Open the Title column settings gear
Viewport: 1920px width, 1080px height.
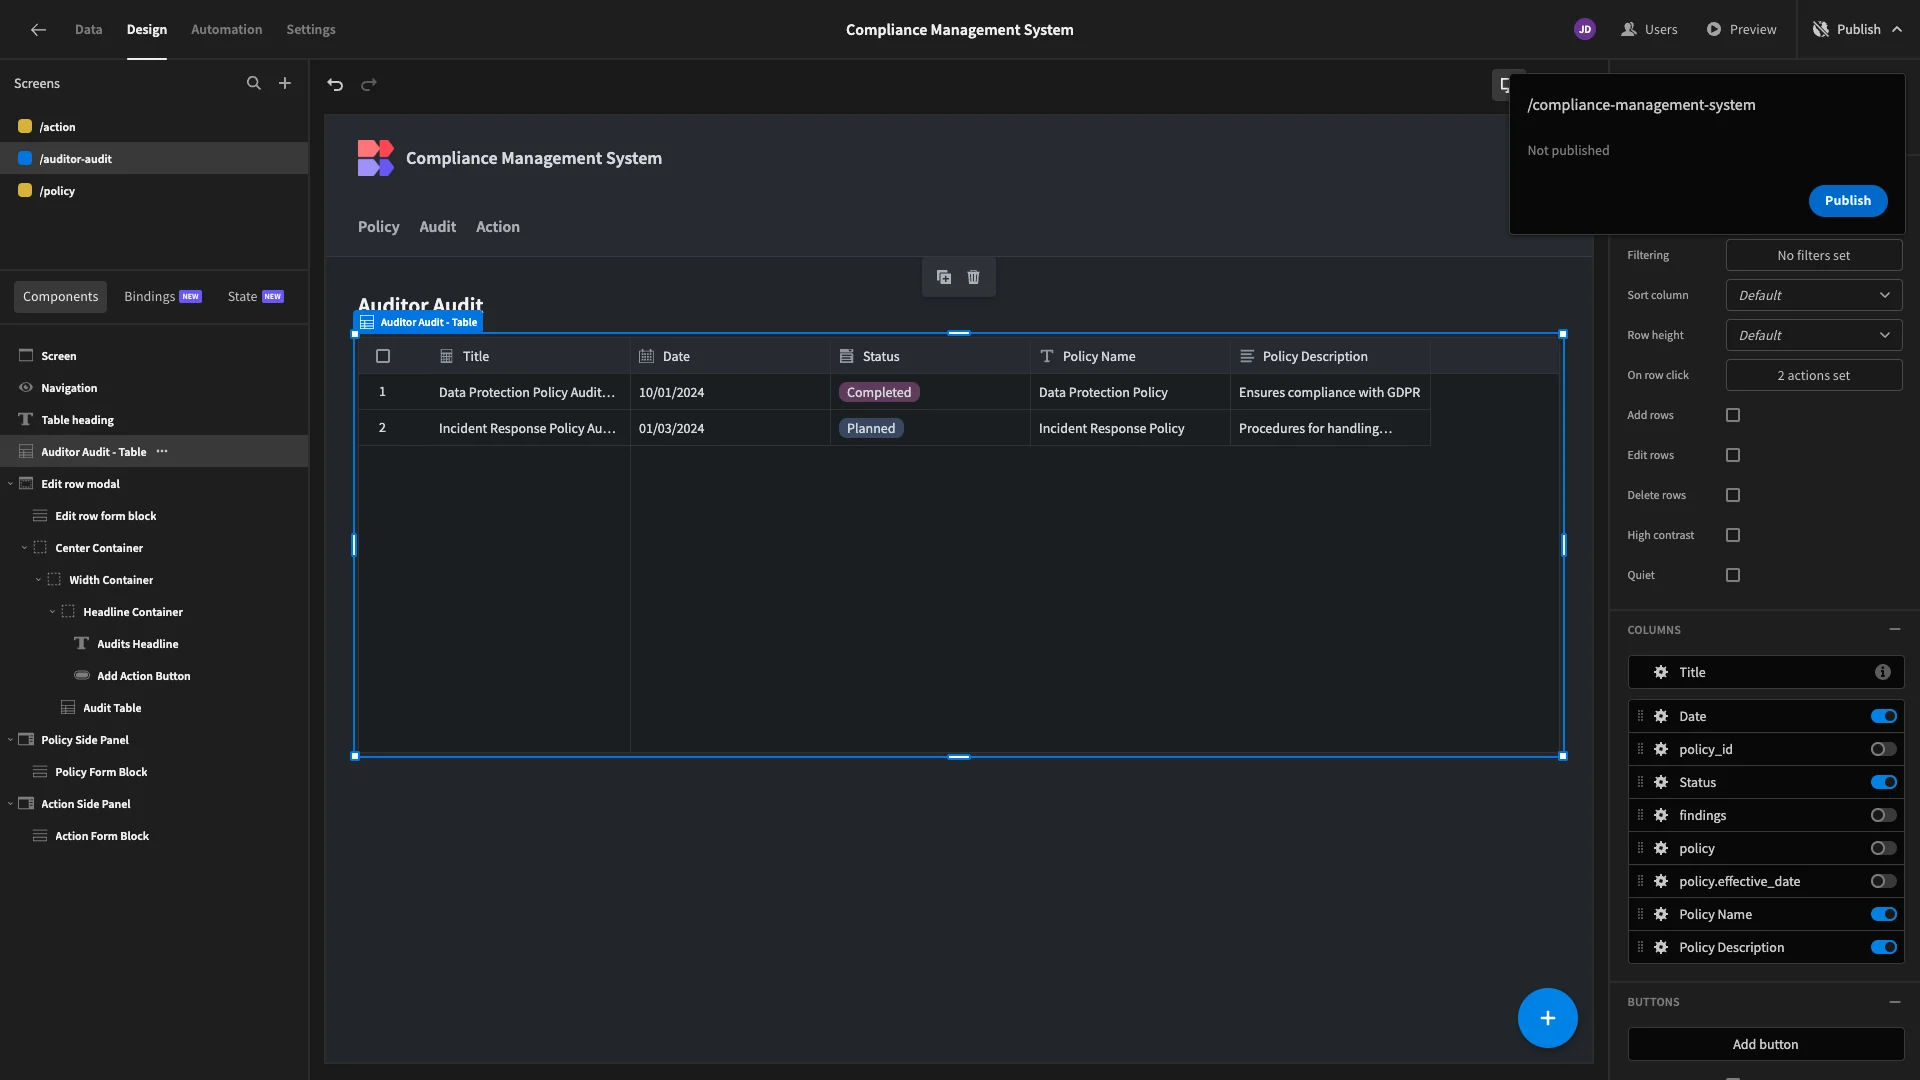[1661, 673]
